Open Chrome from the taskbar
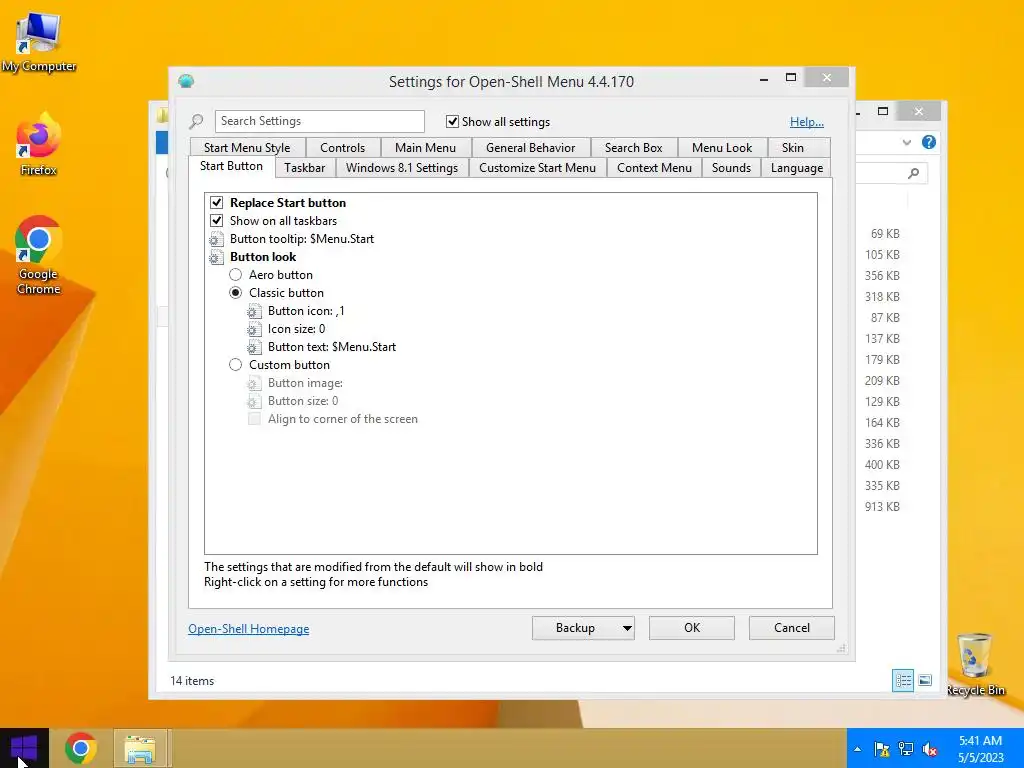This screenshot has height=768, width=1024. pos(81,748)
